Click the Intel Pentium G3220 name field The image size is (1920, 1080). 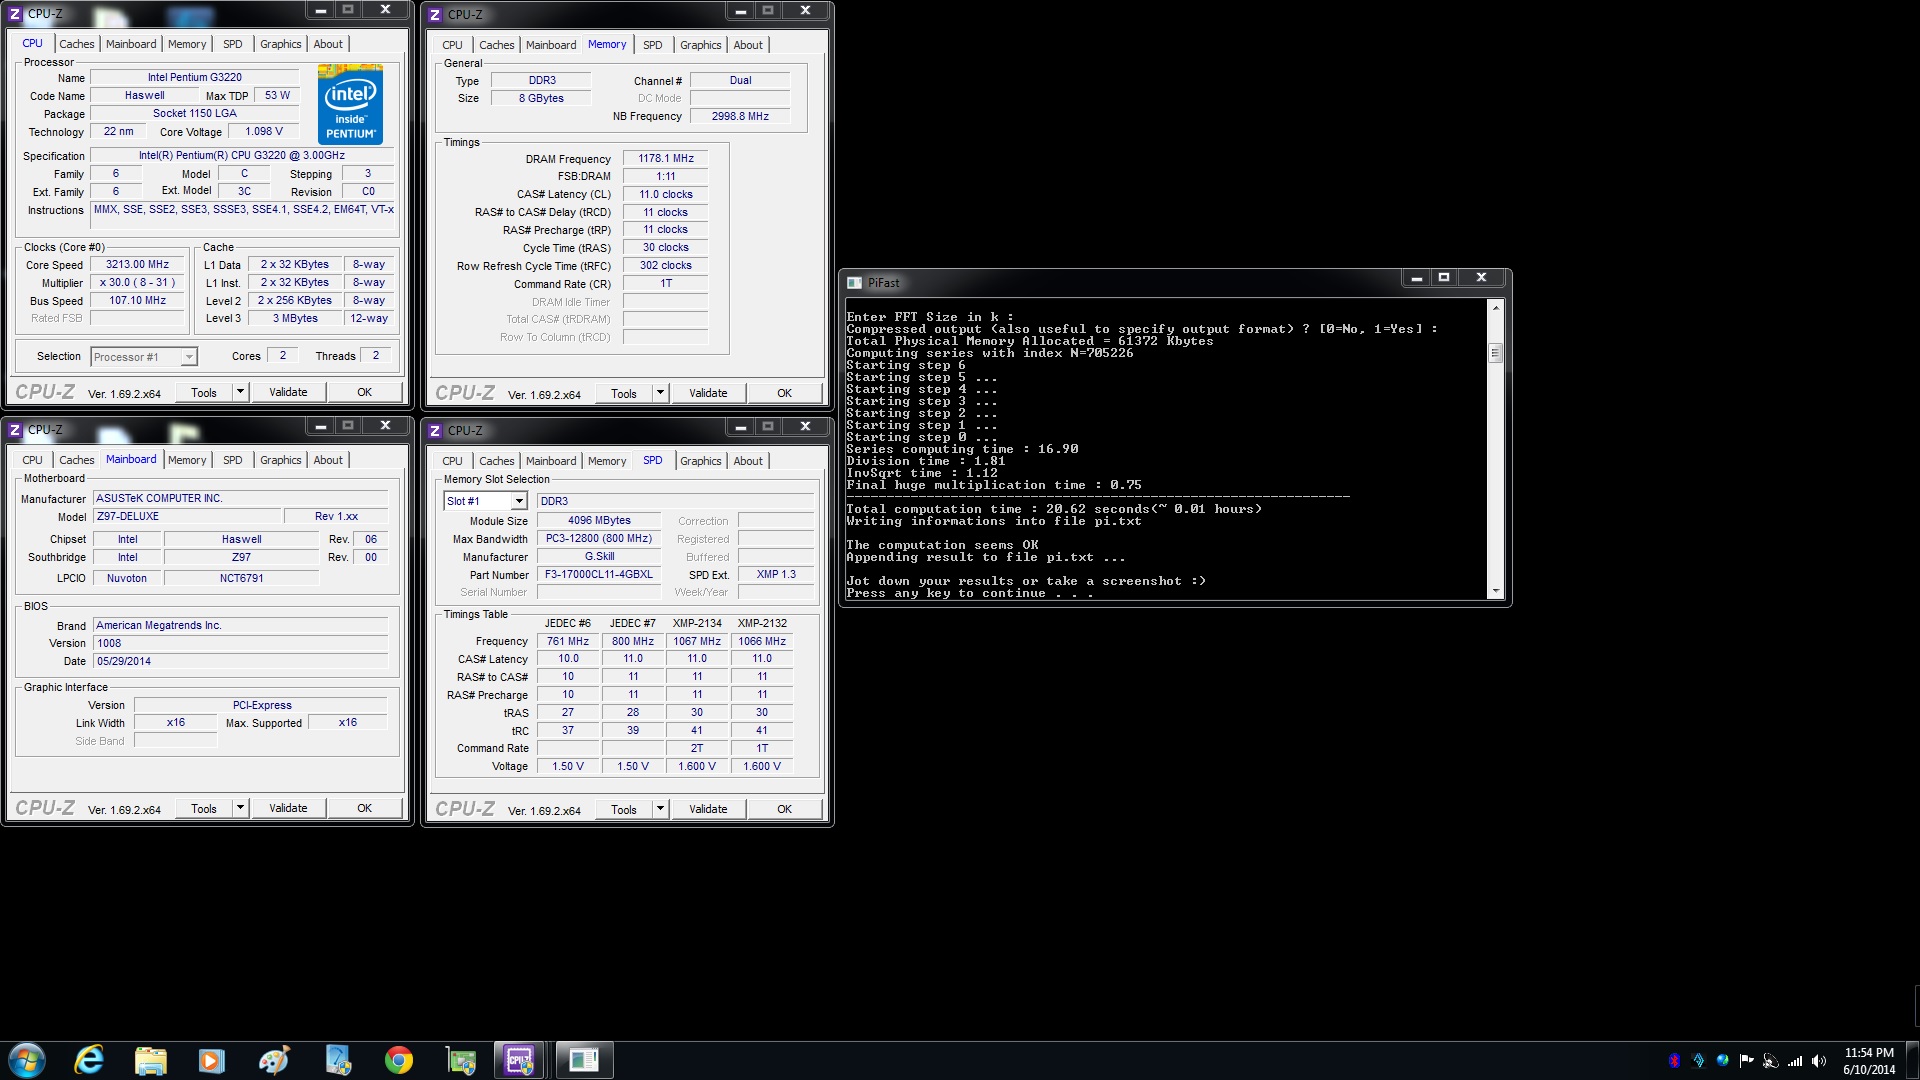[x=195, y=77]
